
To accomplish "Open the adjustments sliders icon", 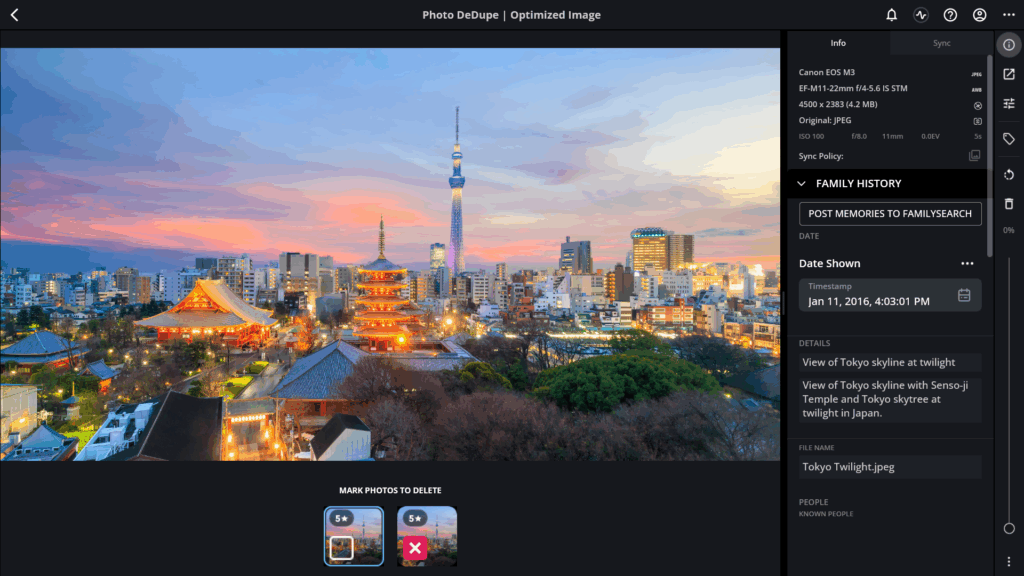I will point(1009,104).
